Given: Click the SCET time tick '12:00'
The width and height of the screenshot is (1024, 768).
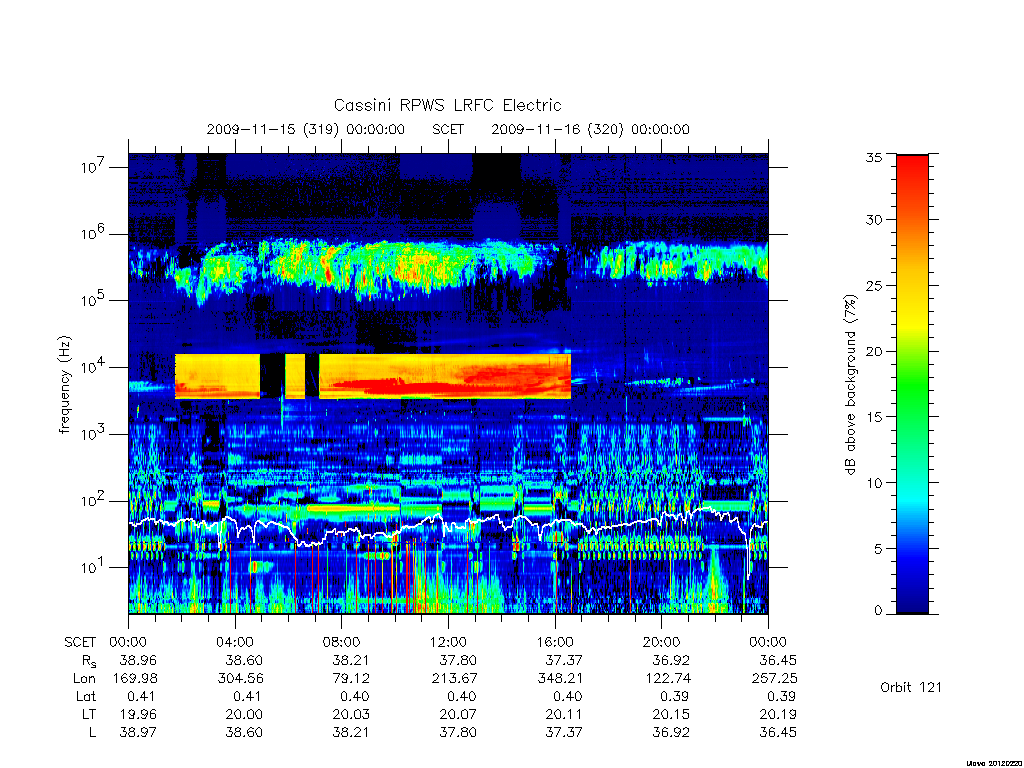Looking at the screenshot, I should (448, 642).
